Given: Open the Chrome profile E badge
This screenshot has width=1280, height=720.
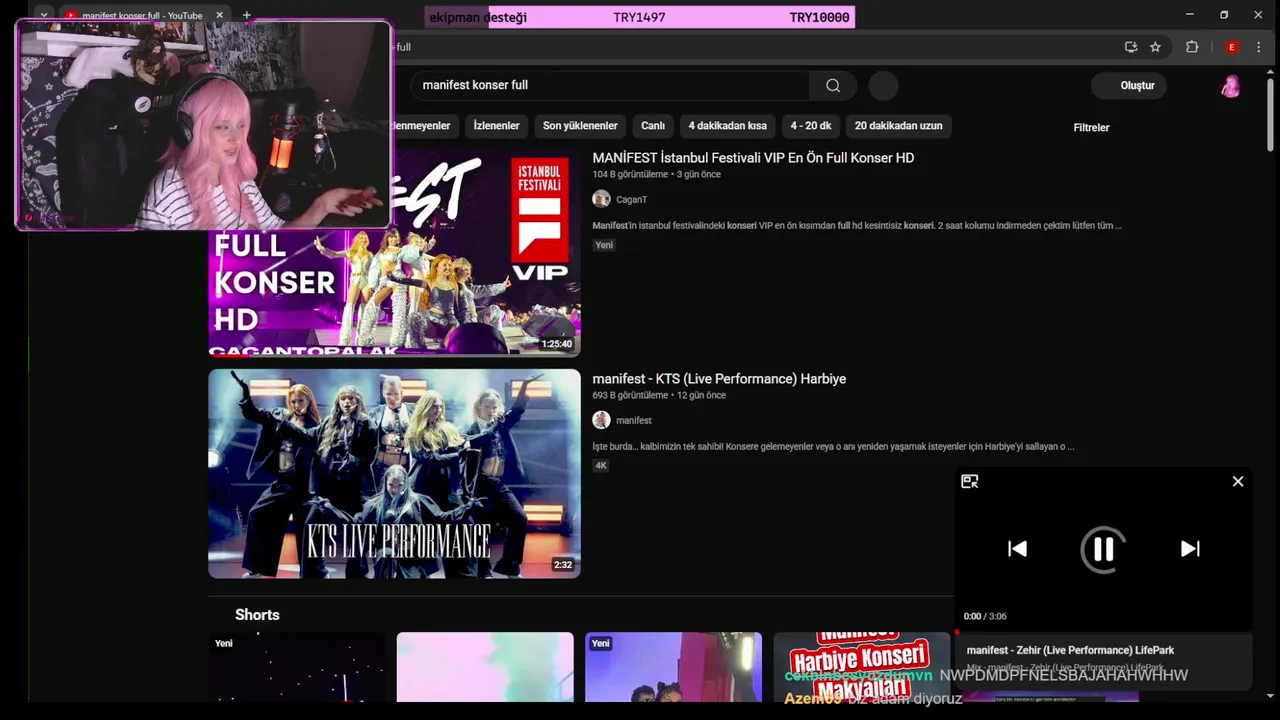Looking at the screenshot, I should [1232, 47].
